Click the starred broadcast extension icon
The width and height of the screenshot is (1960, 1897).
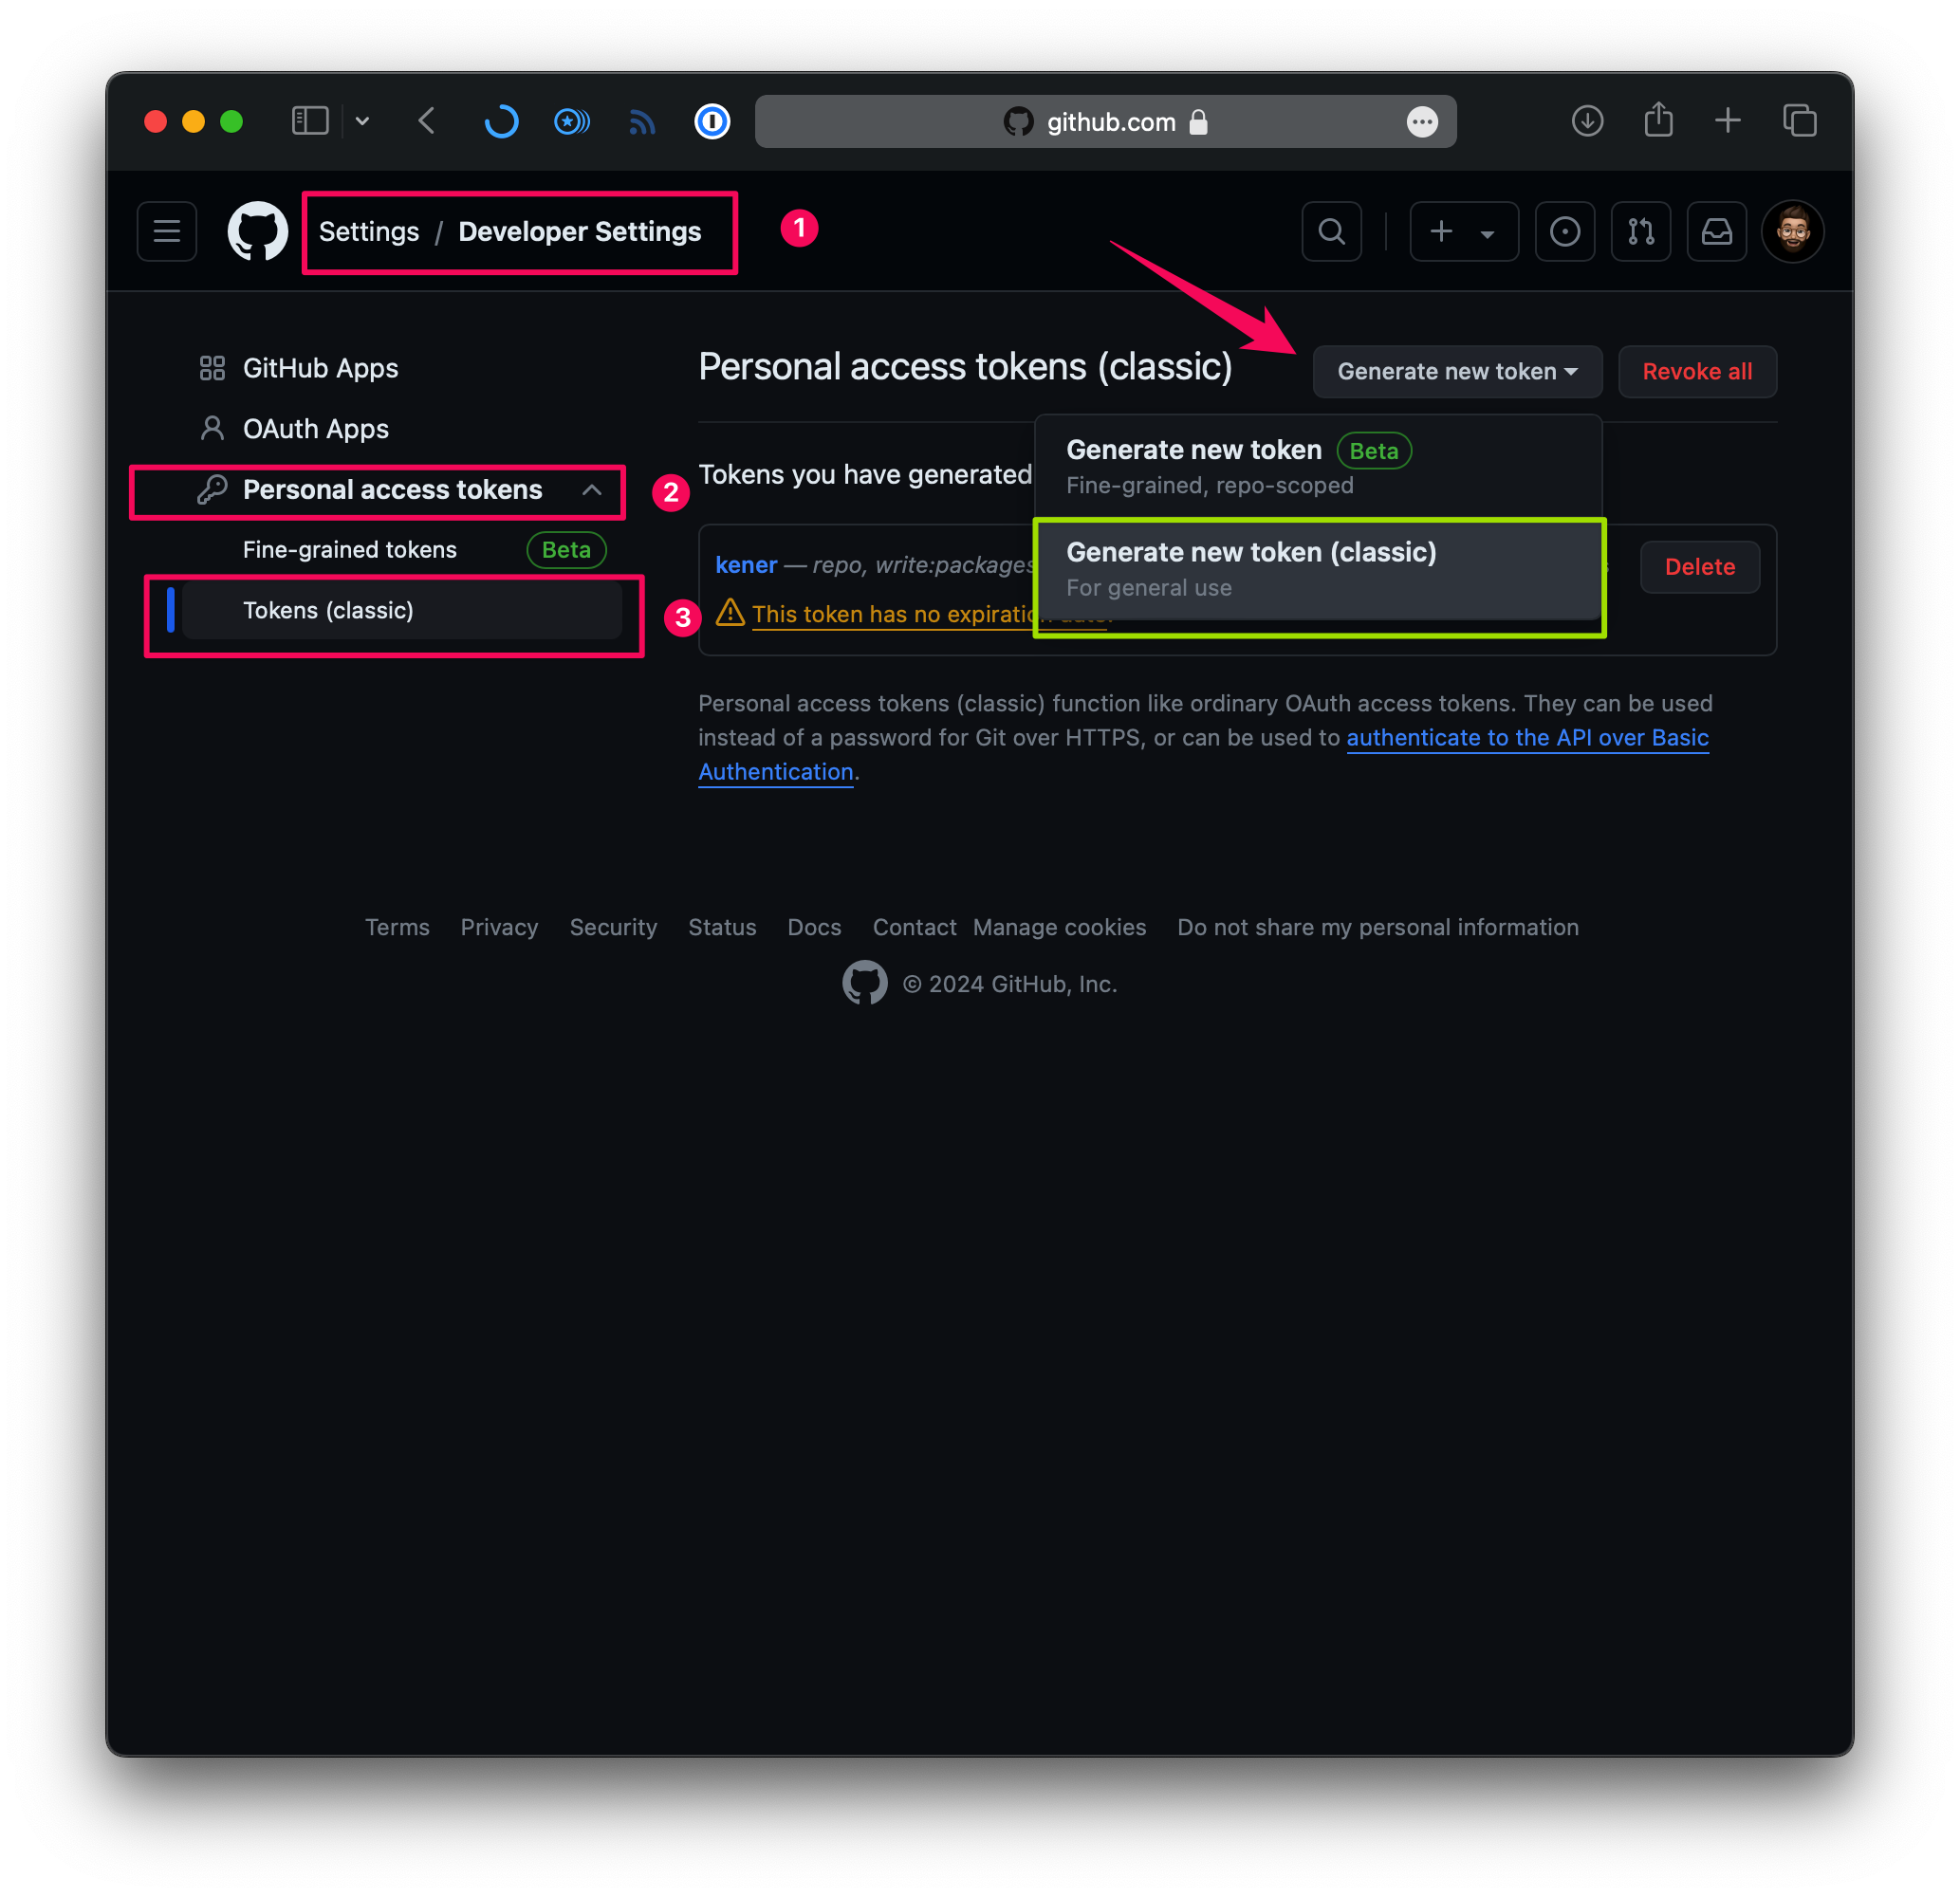click(572, 121)
